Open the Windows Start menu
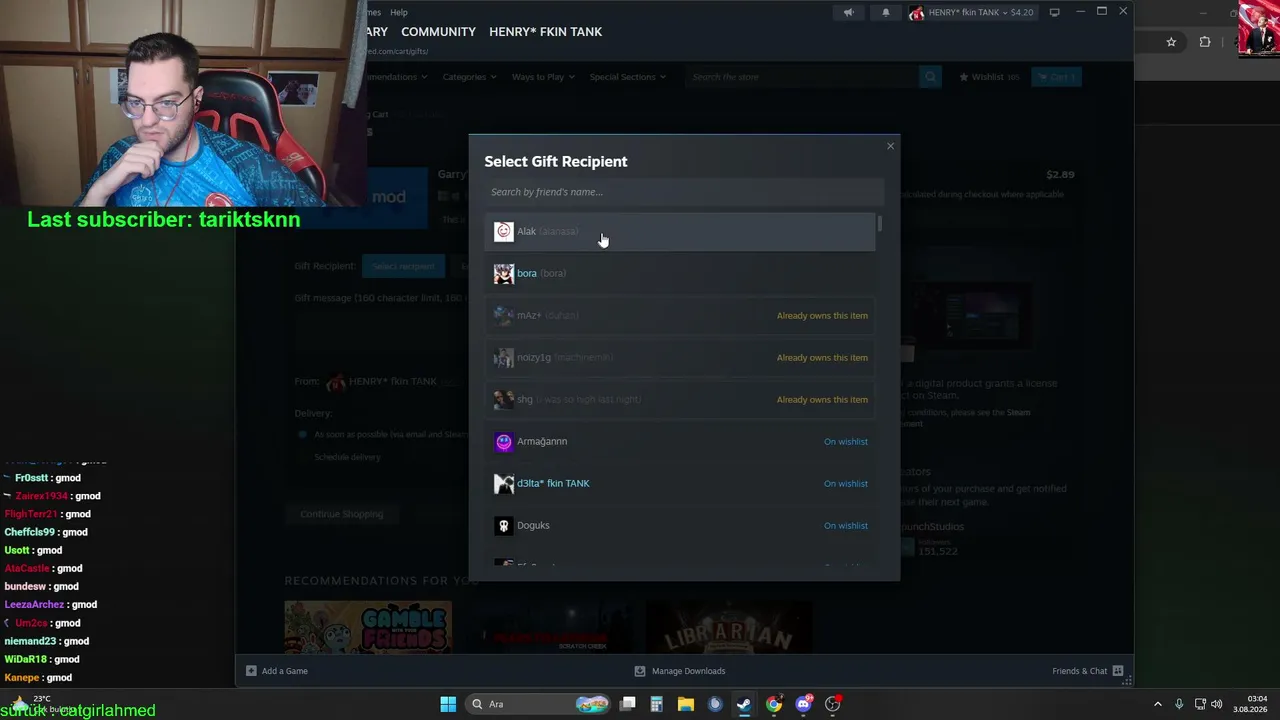This screenshot has height=720, width=1280. 448,704
